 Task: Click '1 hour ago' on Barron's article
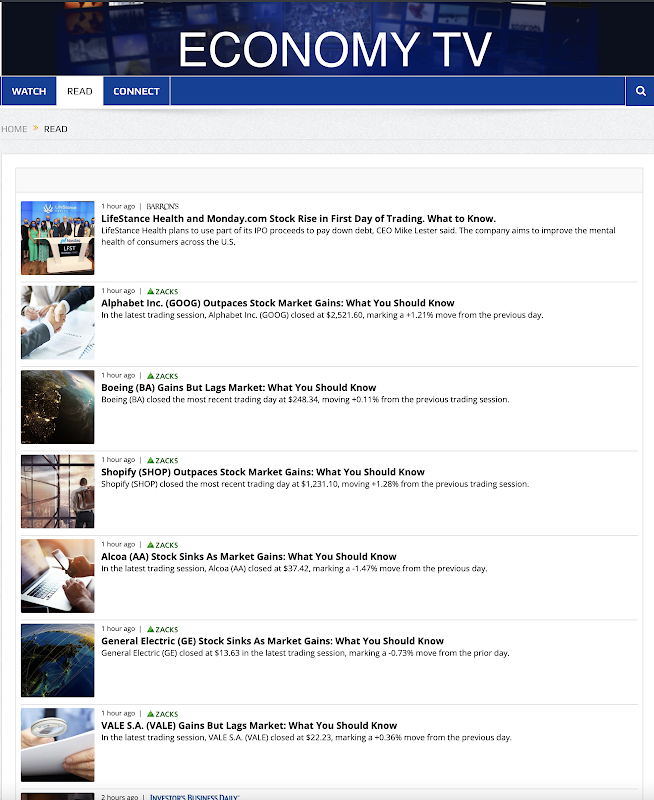coord(118,207)
